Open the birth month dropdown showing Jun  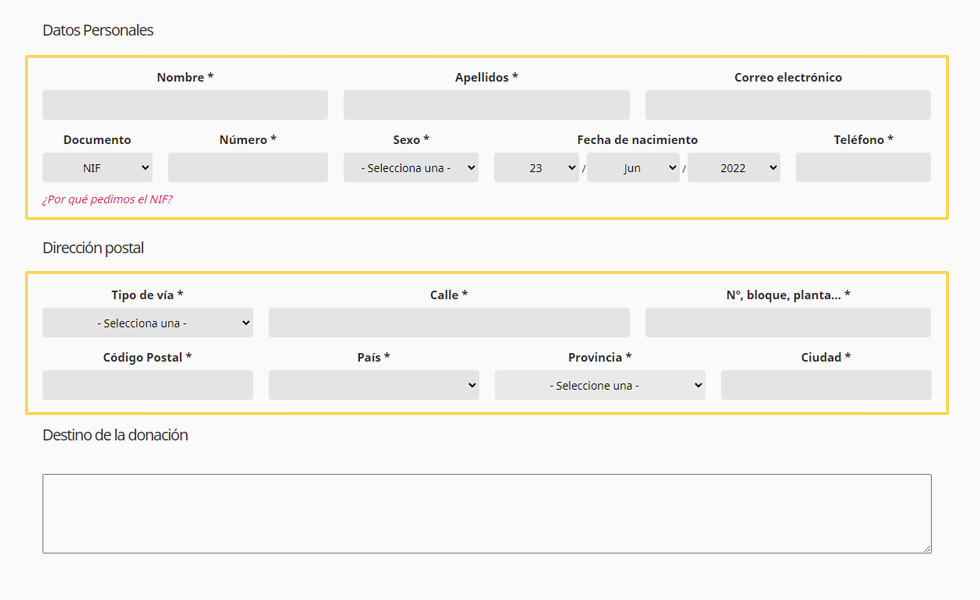tap(633, 168)
